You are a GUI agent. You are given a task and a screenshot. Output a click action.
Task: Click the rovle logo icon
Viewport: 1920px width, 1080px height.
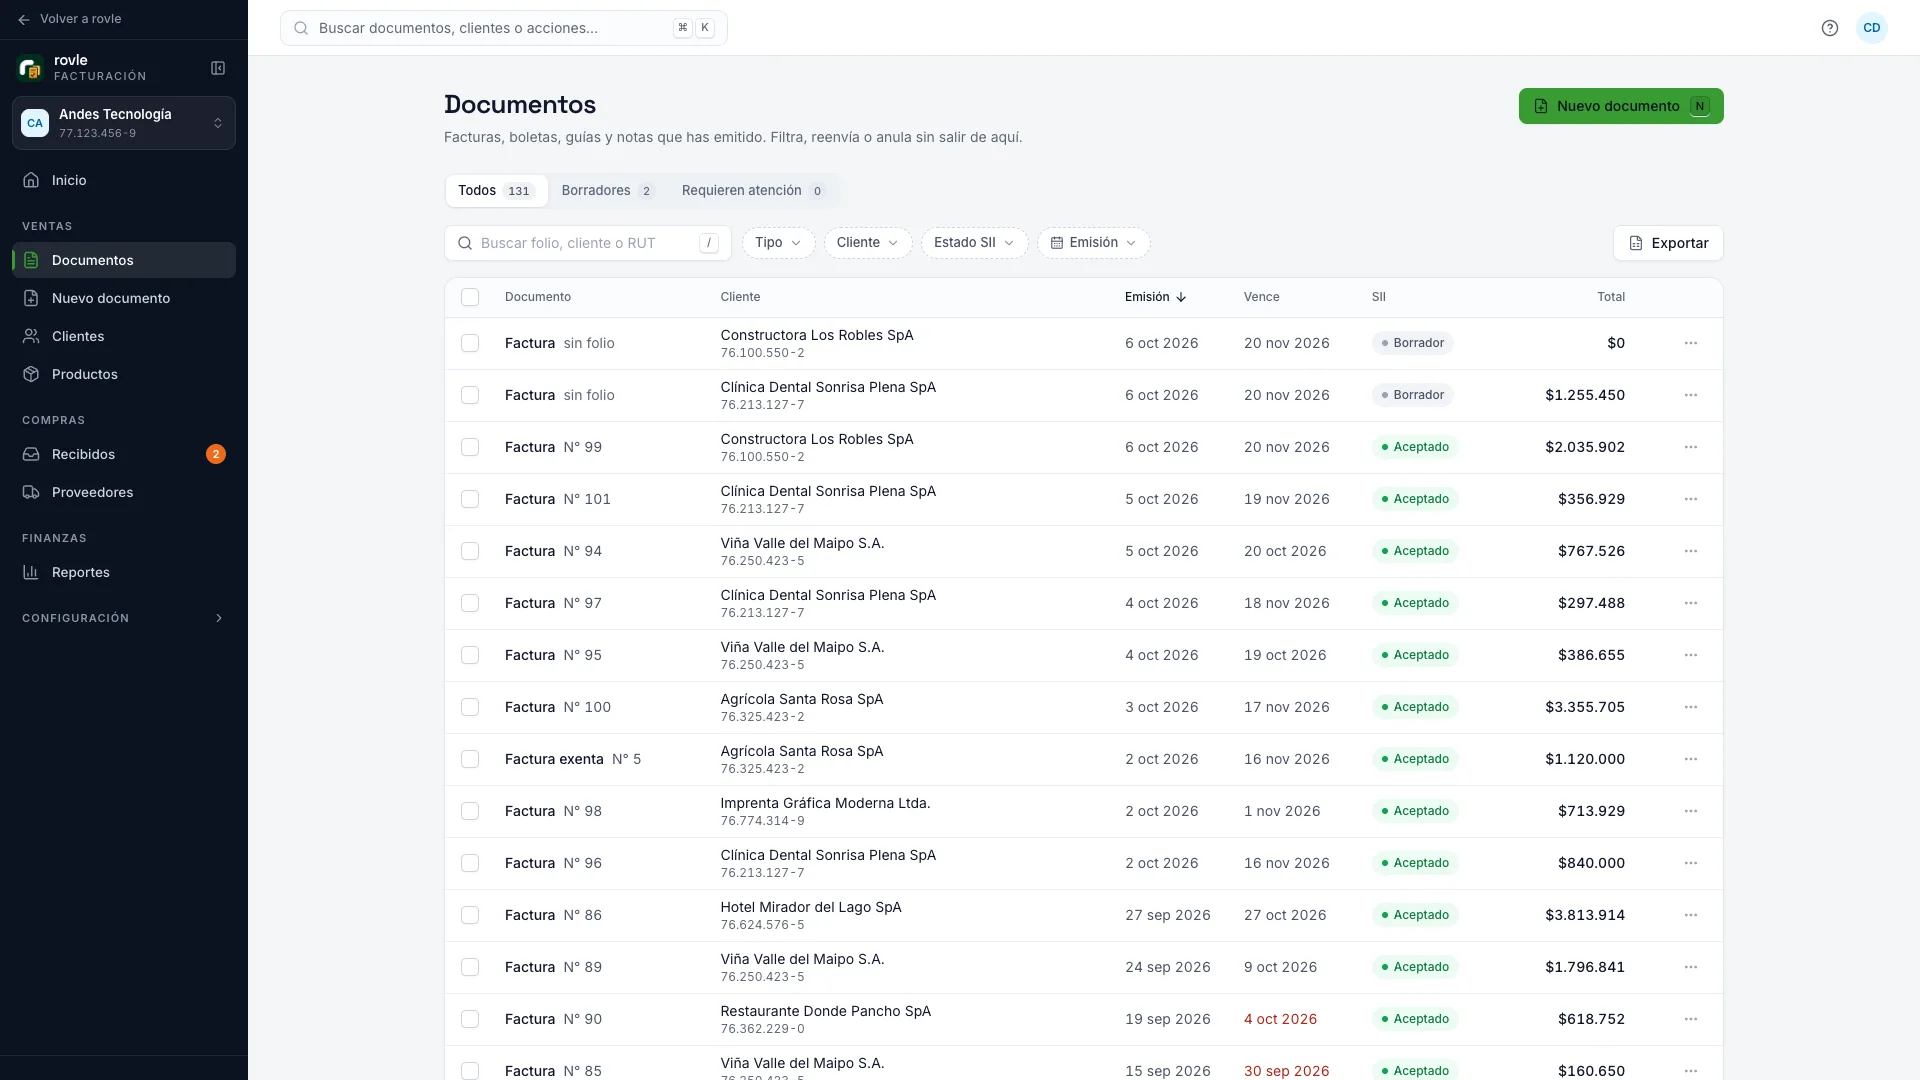(31, 68)
